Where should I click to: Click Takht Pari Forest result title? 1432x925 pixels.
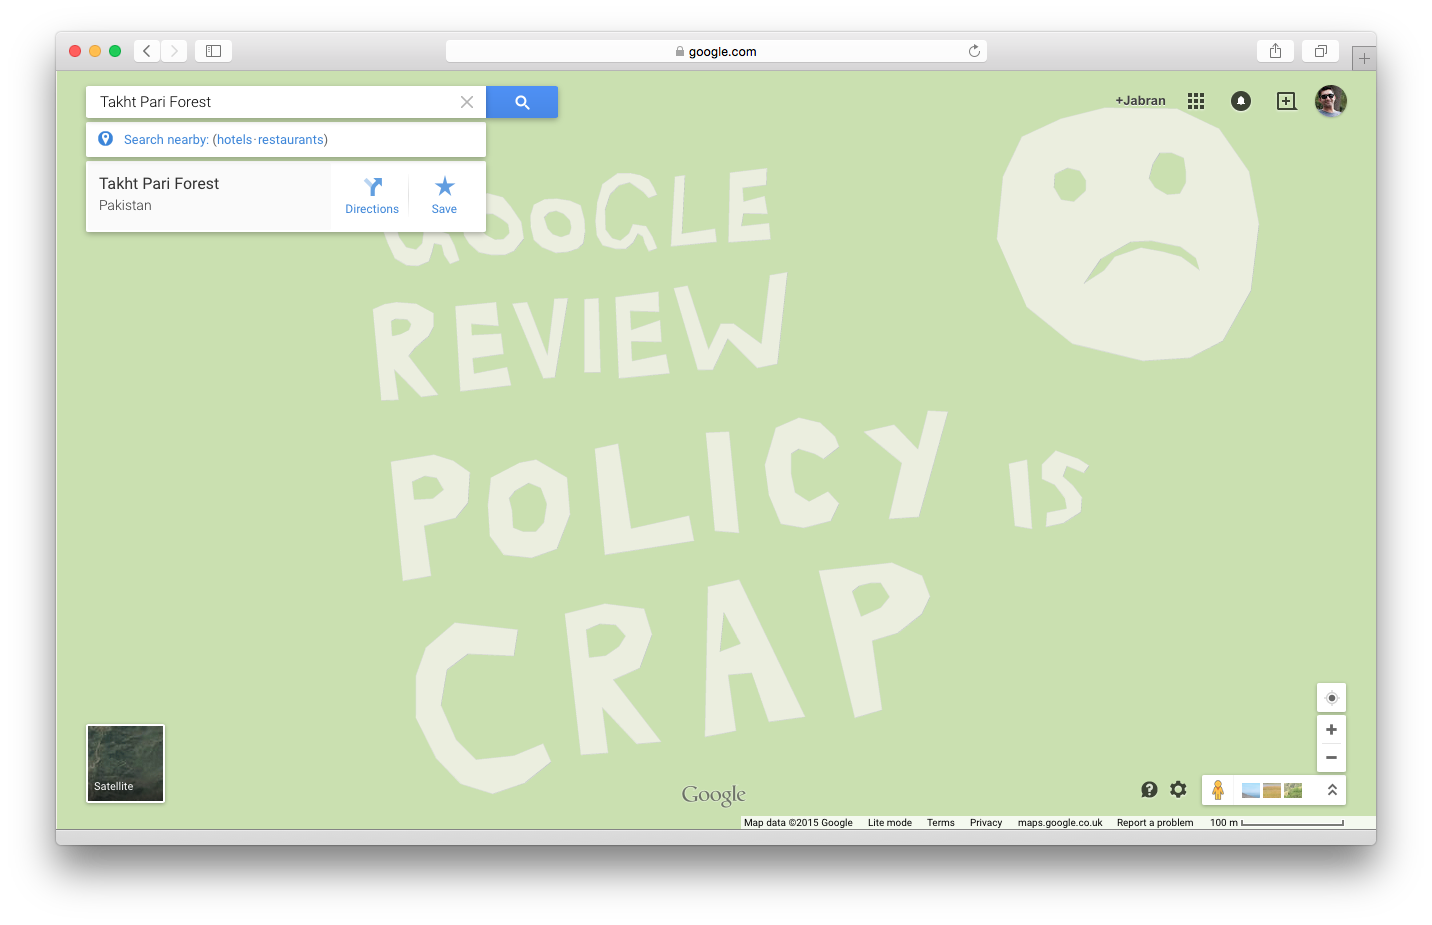(159, 184)
